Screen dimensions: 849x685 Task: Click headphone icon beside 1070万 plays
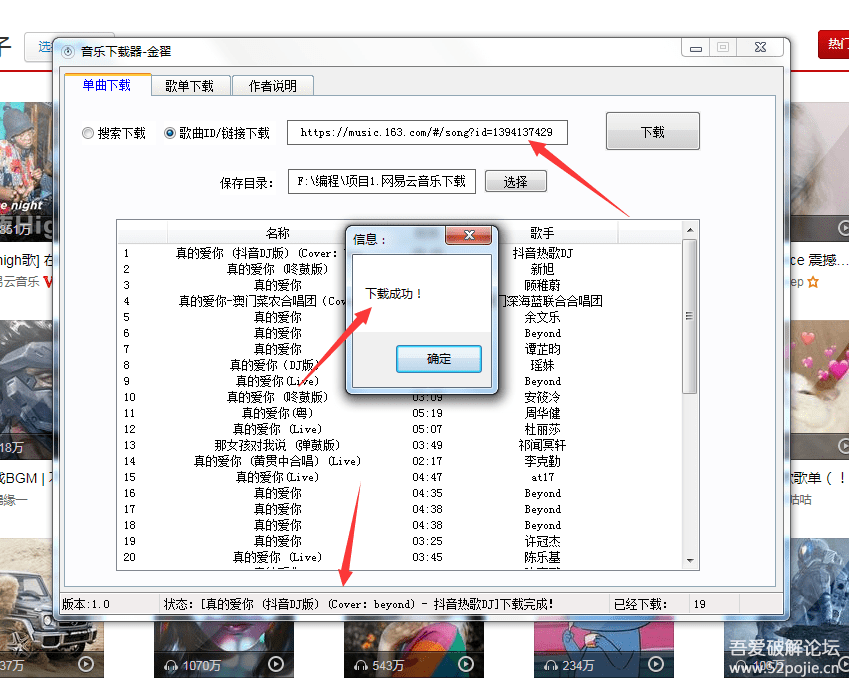coord(171,666)
